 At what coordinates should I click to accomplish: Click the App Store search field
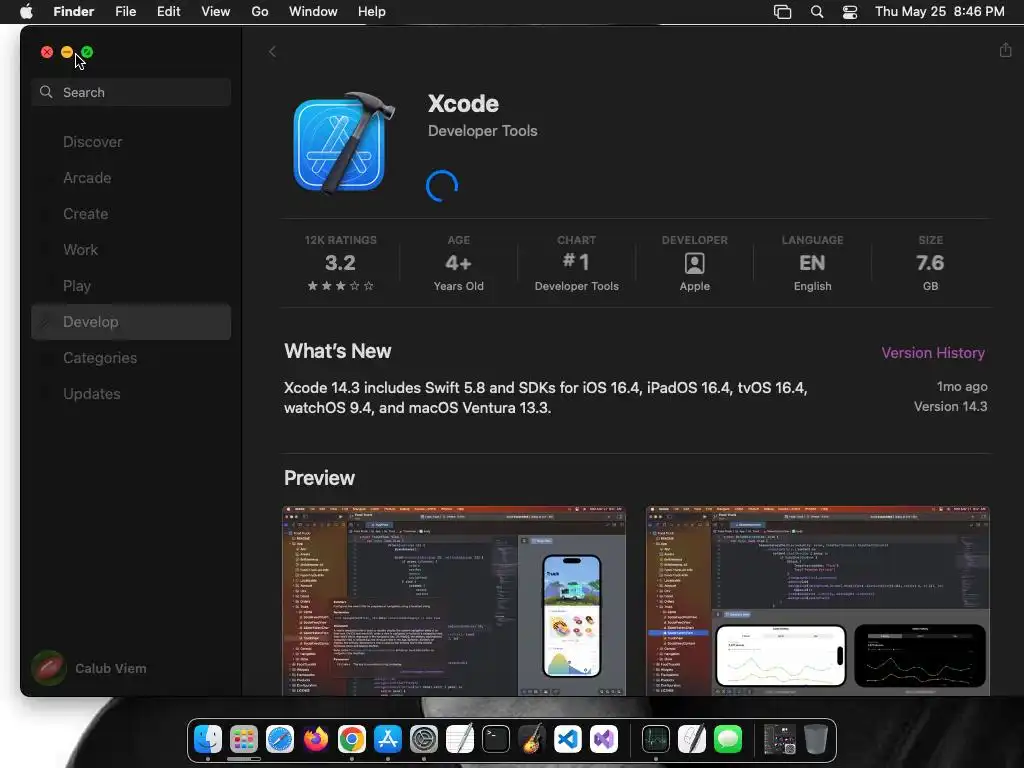pyautogui.click(x=131, y=92)
